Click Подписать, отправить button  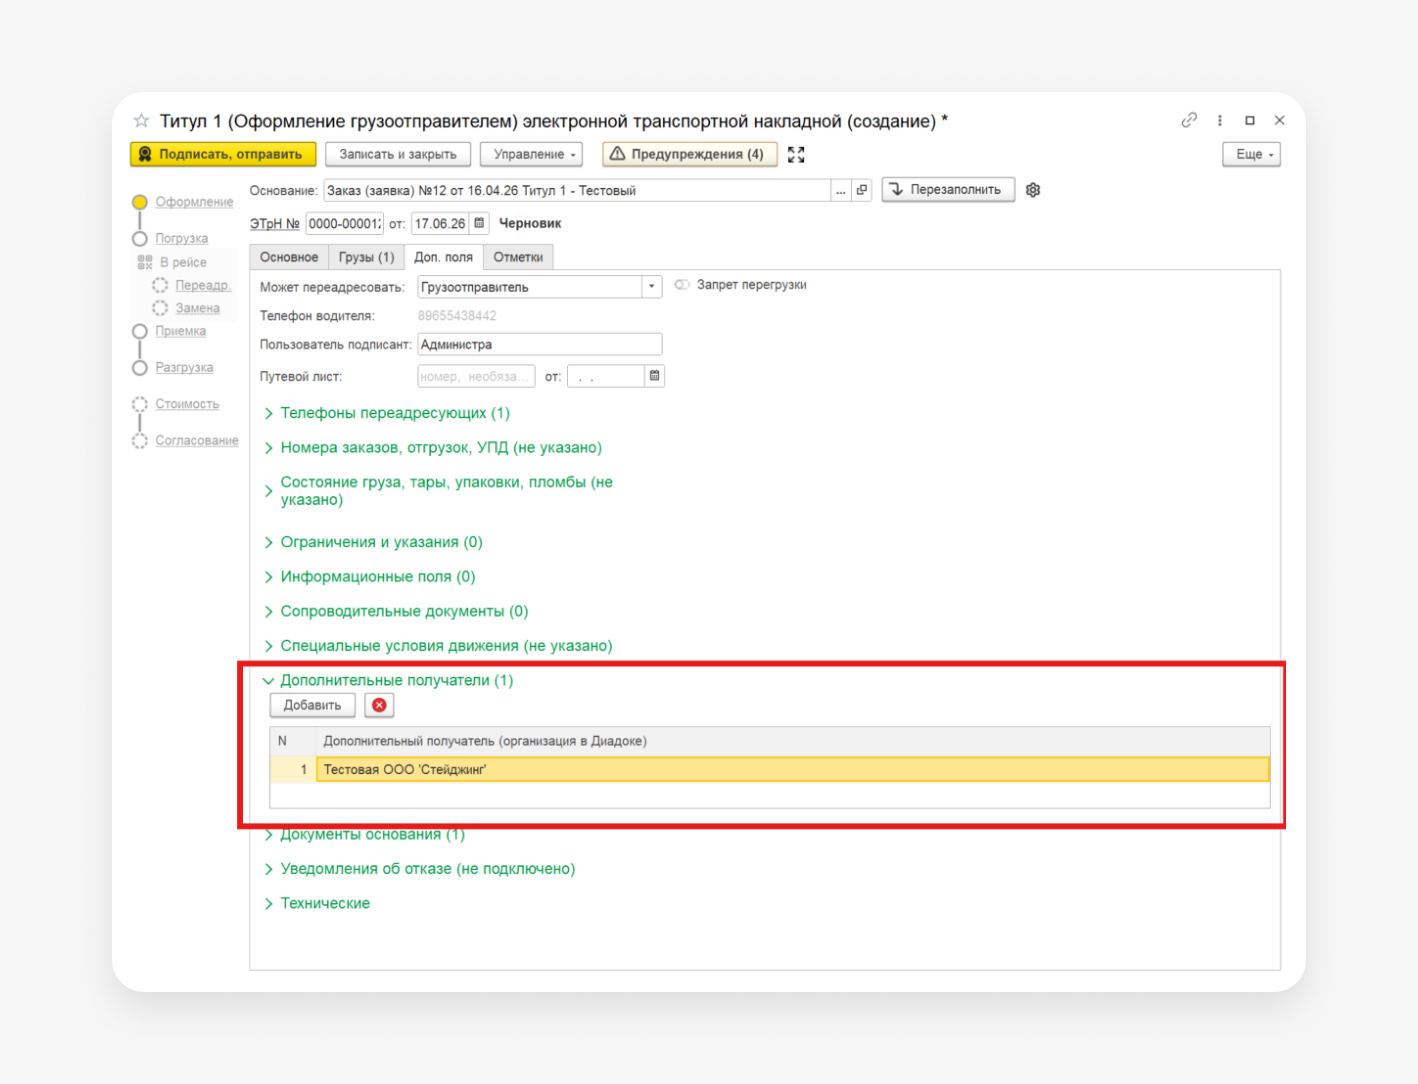click(x=223, y=154)
